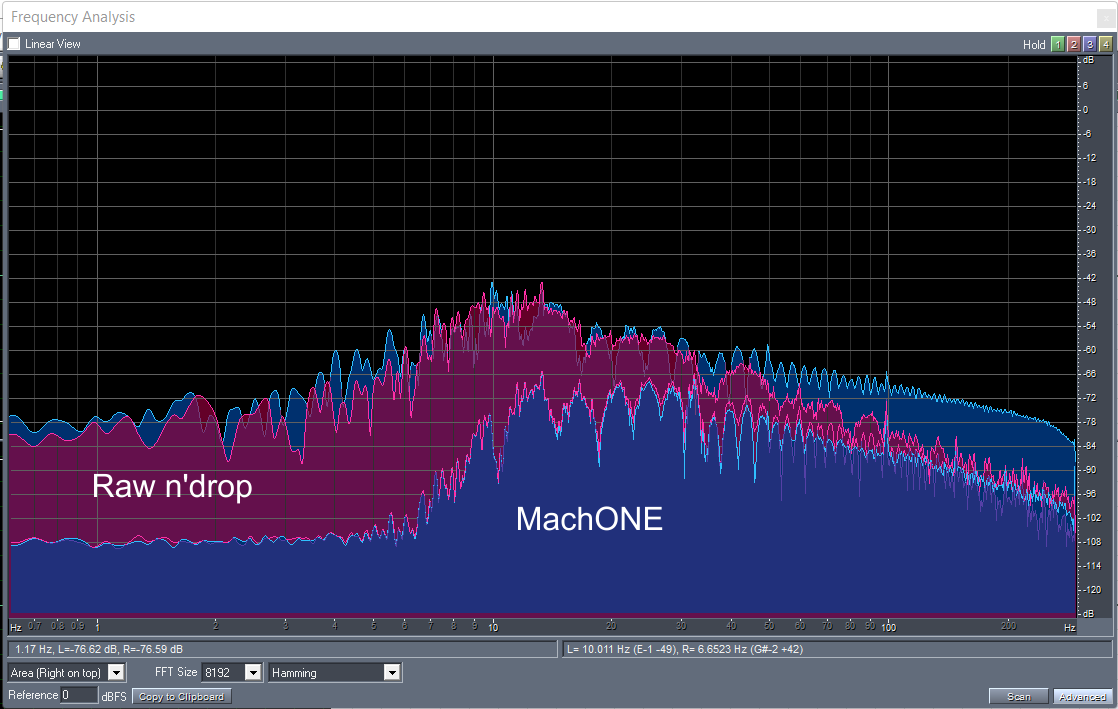Image resolution: width=1118 pixels, height=709 pixels.
Task: Focus the Reference dBFS input field
Action: pos(78,695)
